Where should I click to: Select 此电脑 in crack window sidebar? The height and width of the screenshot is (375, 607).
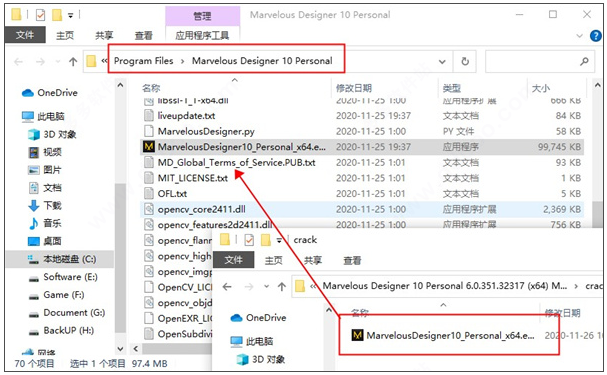(x=252, y=341)
